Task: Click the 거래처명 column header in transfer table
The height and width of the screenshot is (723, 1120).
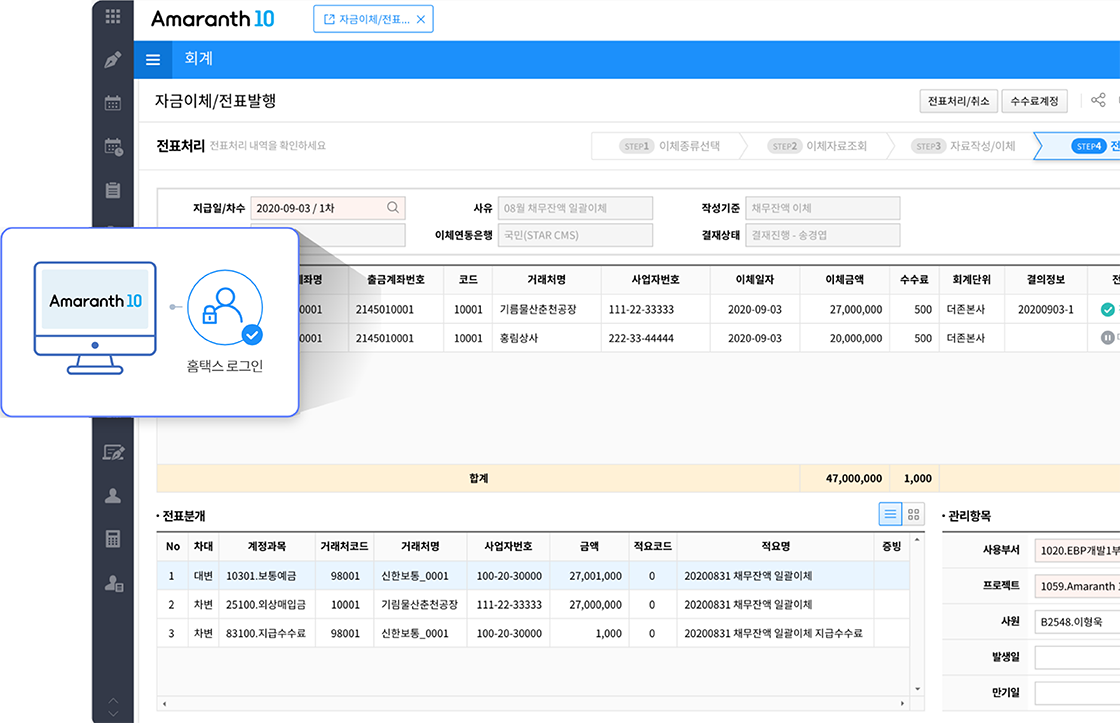Action: point(546,279)
